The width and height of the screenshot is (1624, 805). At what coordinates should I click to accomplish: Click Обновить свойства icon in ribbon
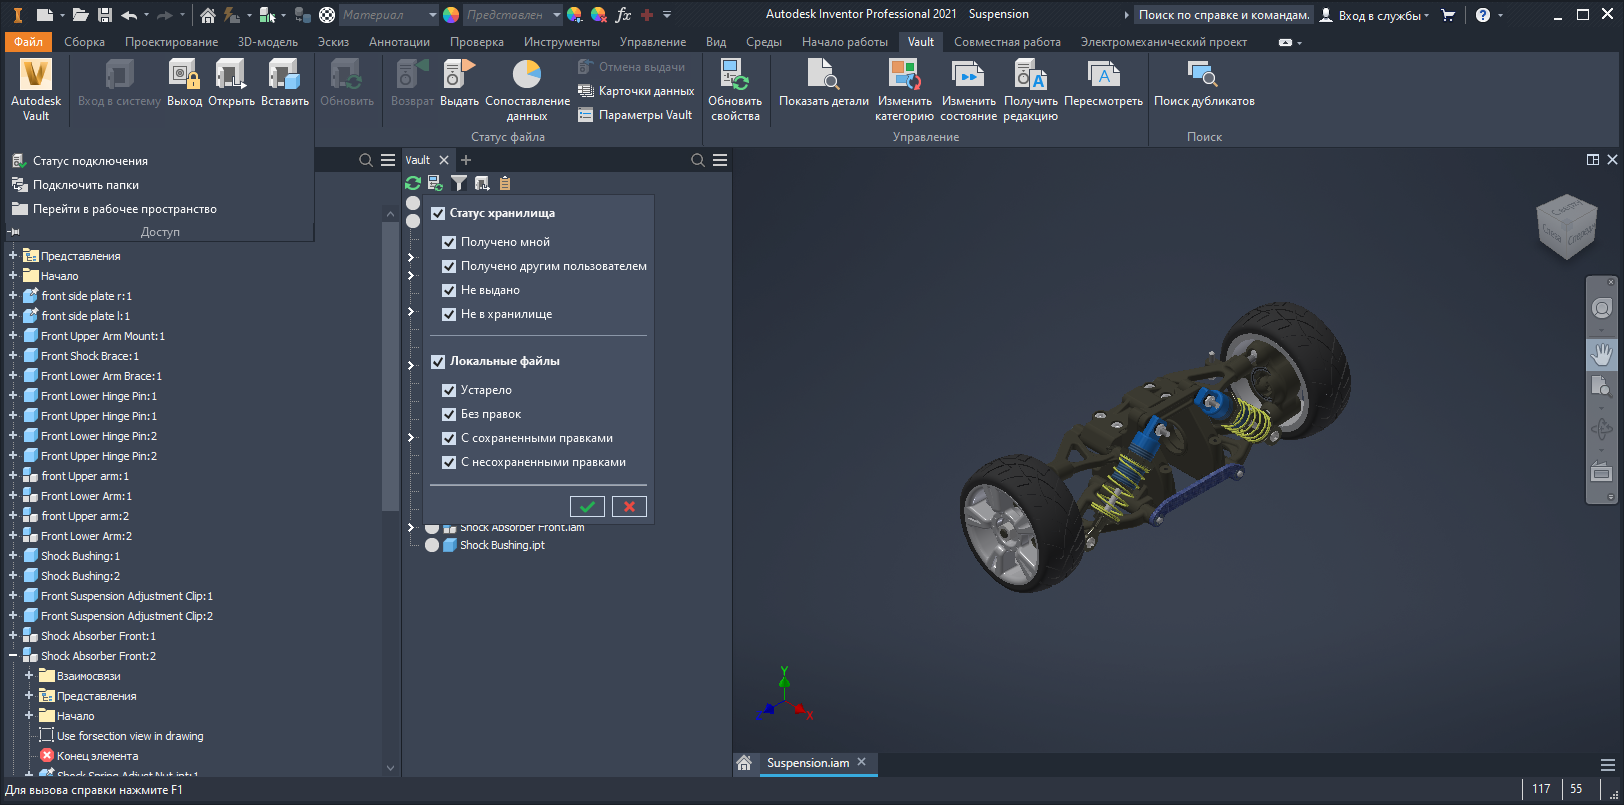coord(735,89)
